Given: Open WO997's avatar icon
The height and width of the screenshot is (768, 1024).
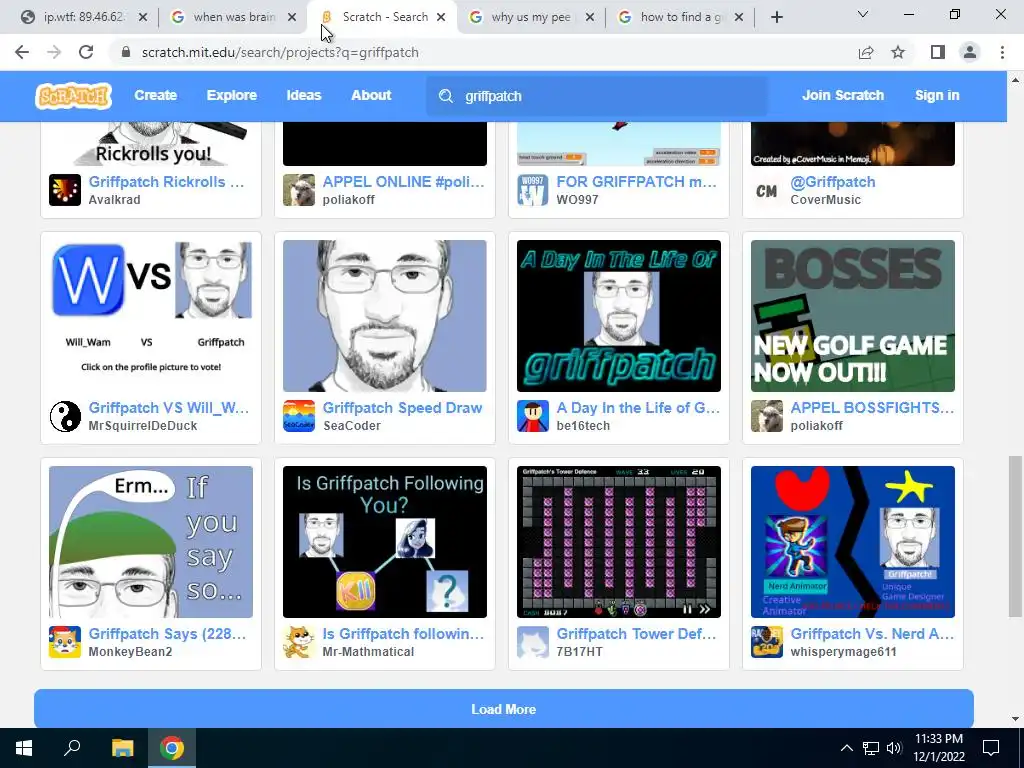Looking at the screenshot, I should tap(533, 190).
